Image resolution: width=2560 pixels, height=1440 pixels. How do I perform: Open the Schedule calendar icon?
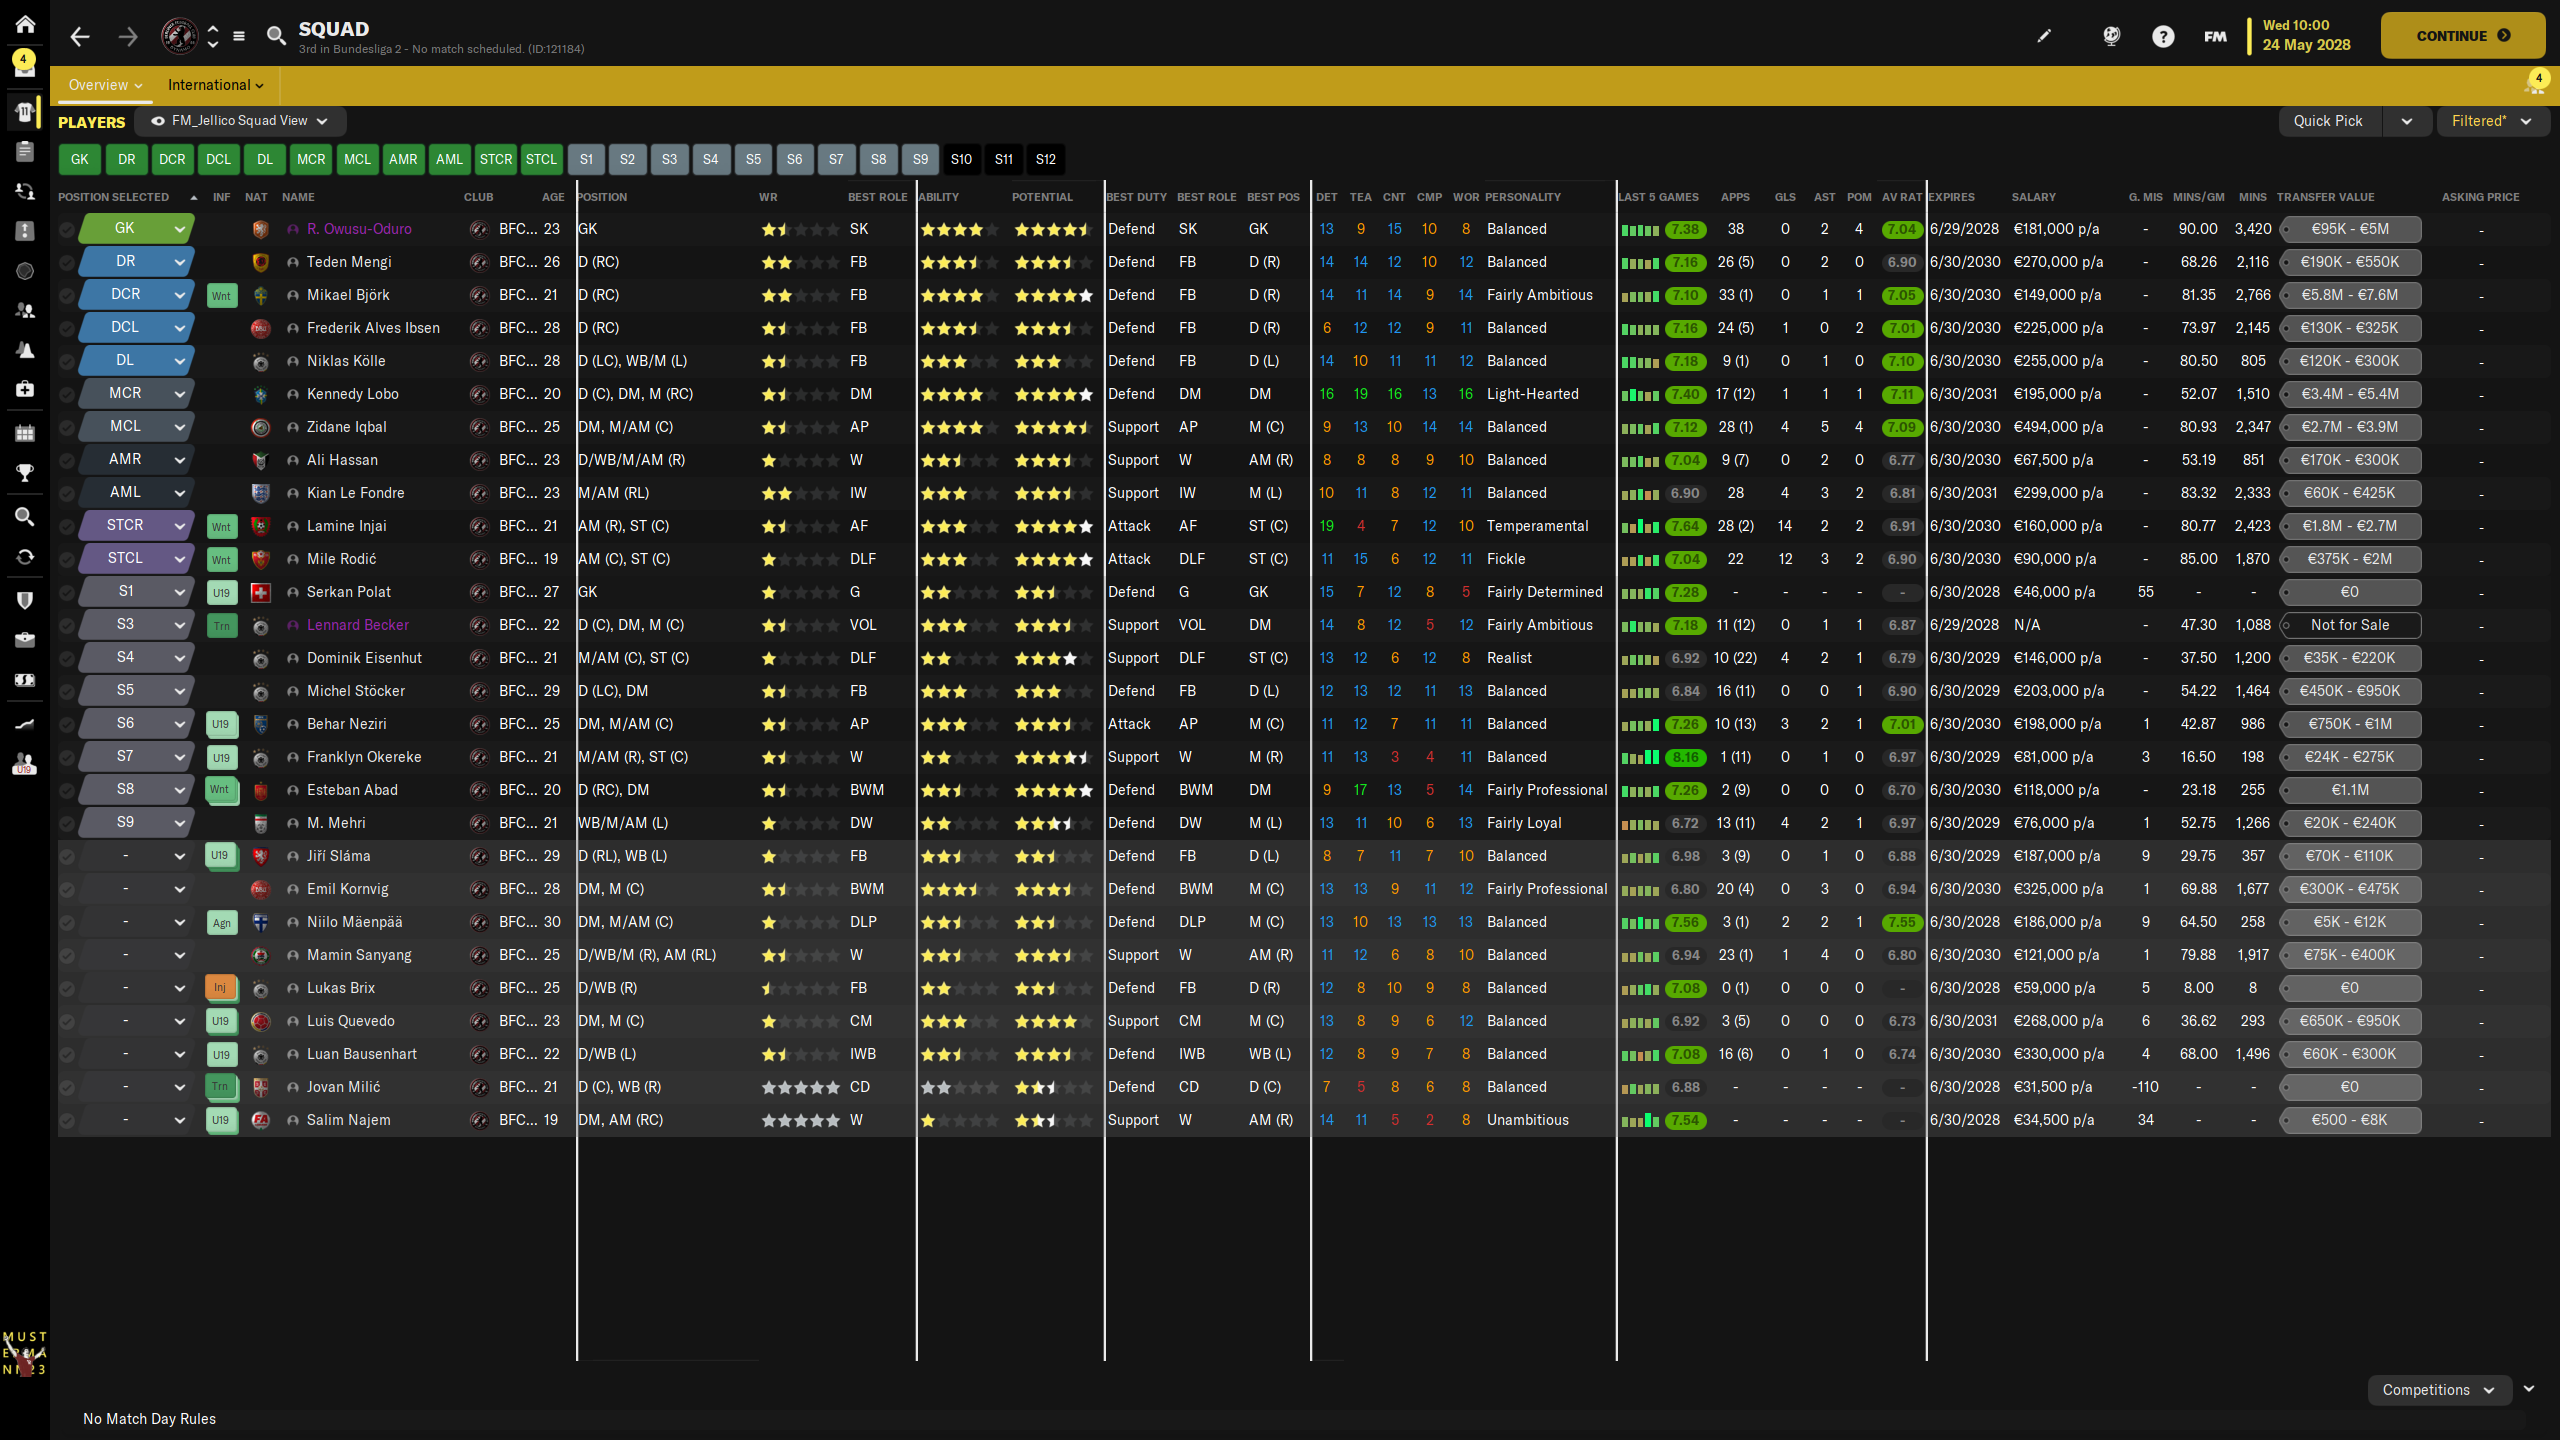coord(25,433)
